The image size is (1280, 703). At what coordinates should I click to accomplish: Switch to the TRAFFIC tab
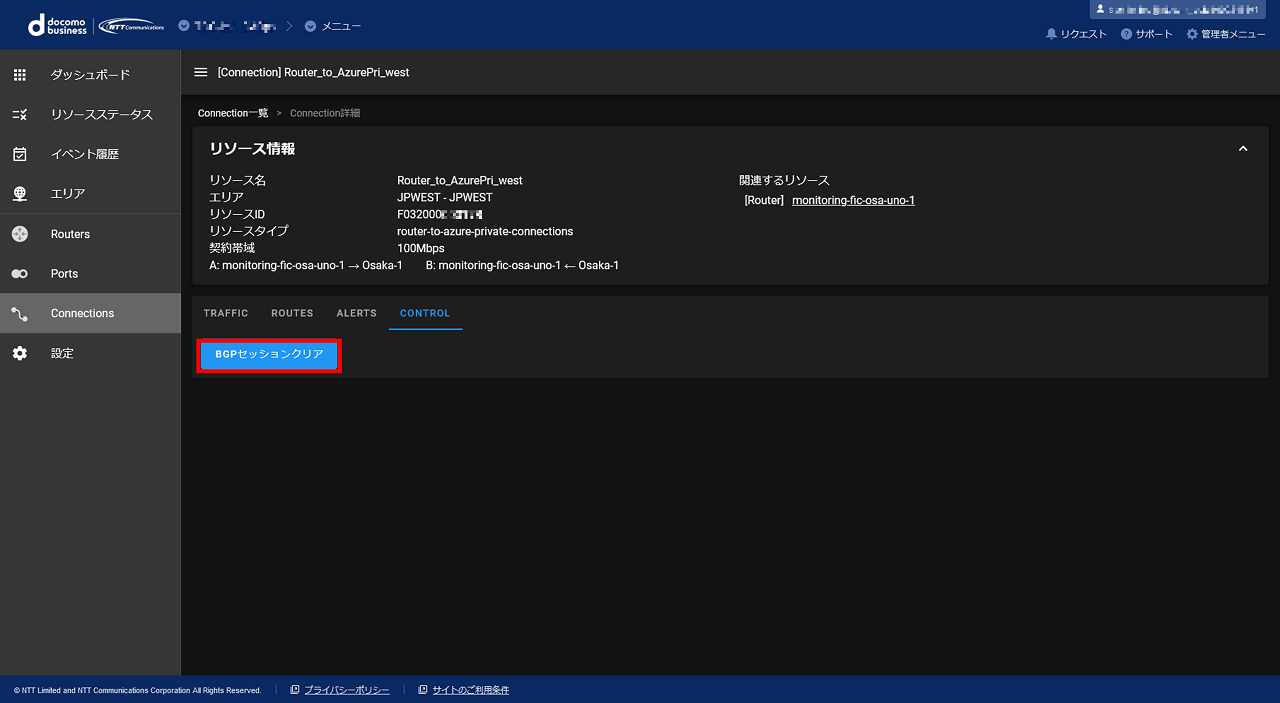pos(226,313)
